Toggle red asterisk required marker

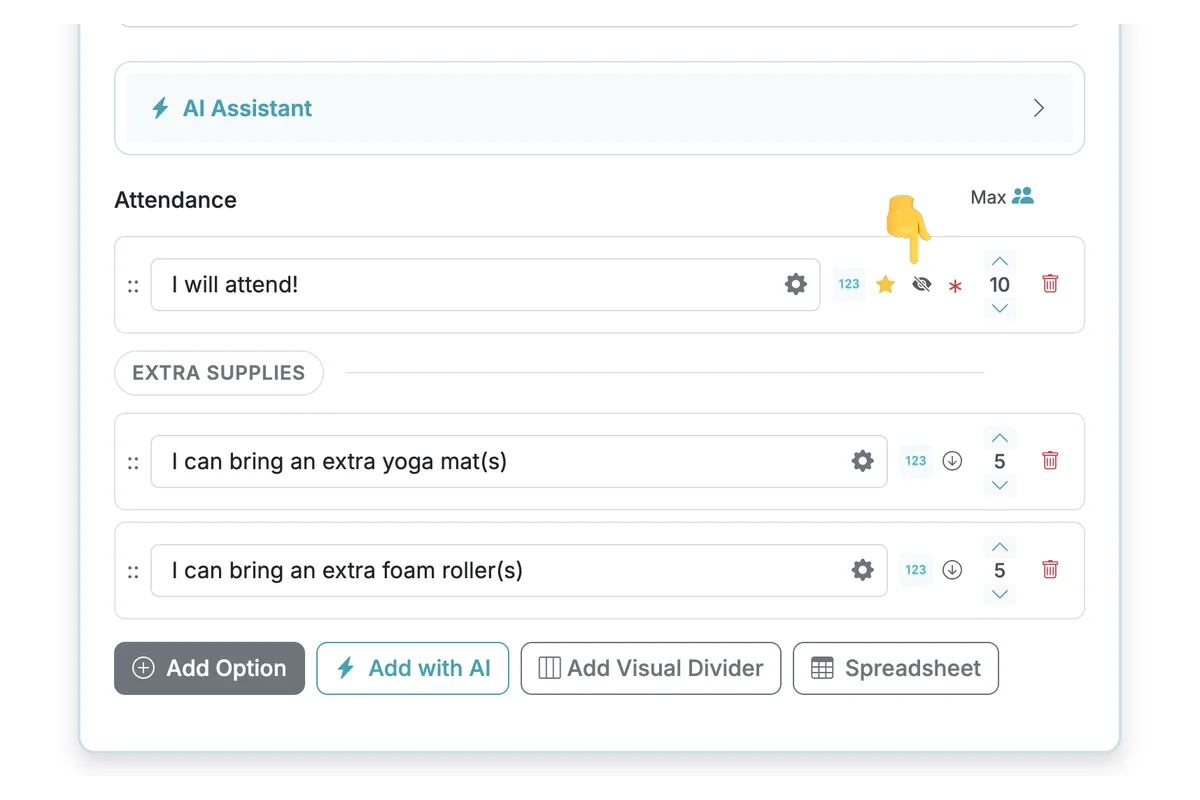955,286
